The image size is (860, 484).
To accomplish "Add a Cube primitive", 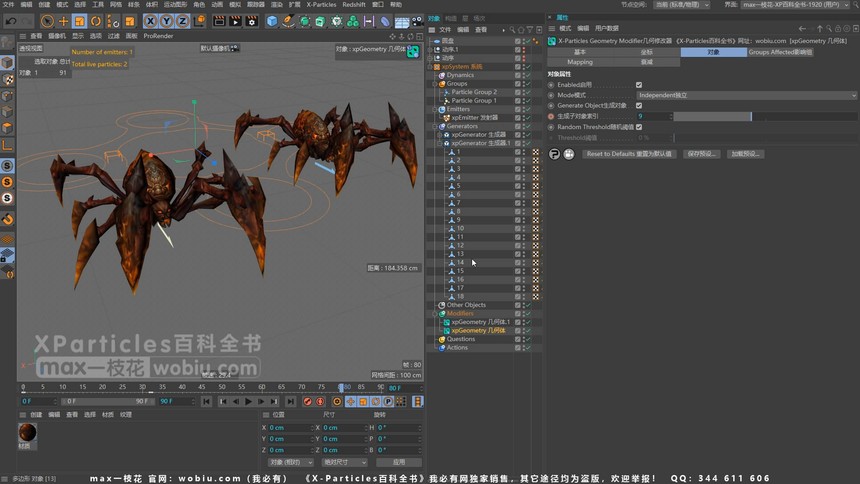I will pyautogui.click(x=272, y=21).
